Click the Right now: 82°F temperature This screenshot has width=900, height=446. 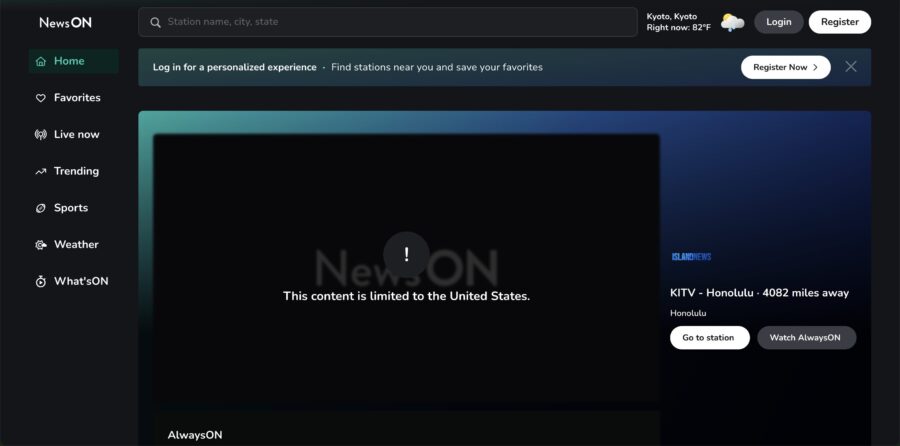pos(678,28)
